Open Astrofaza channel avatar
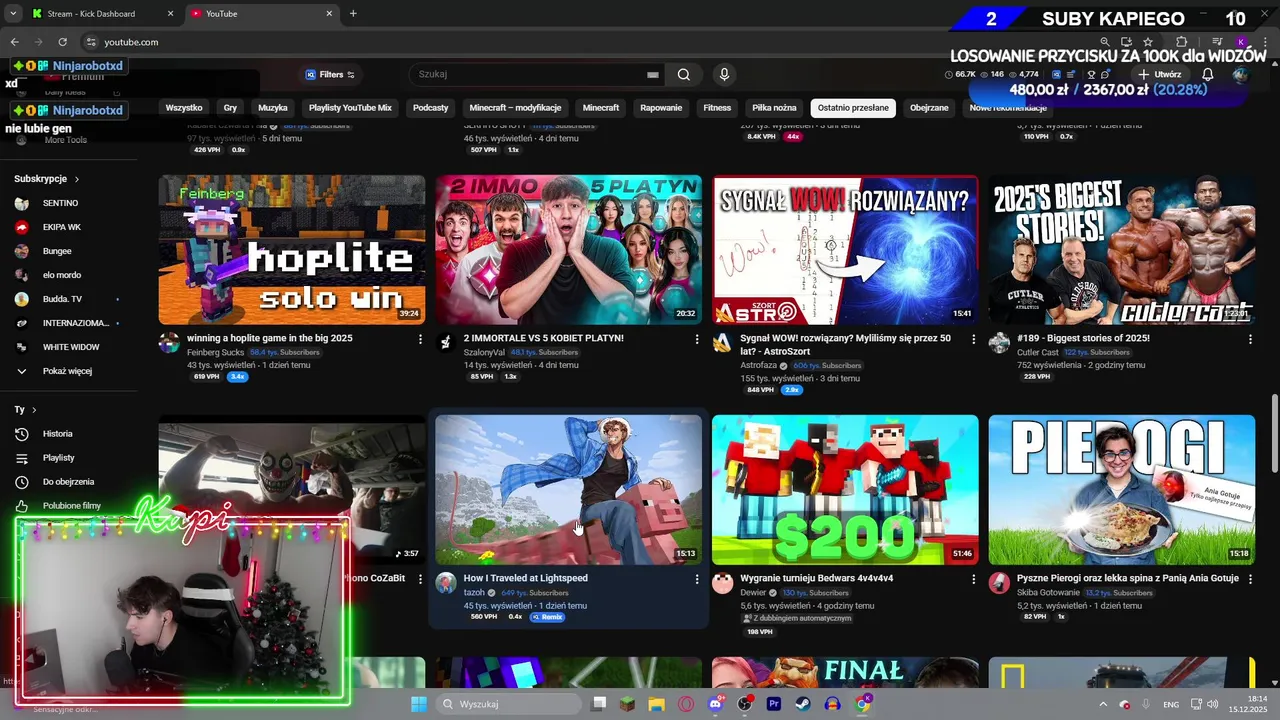 (722, 343)
